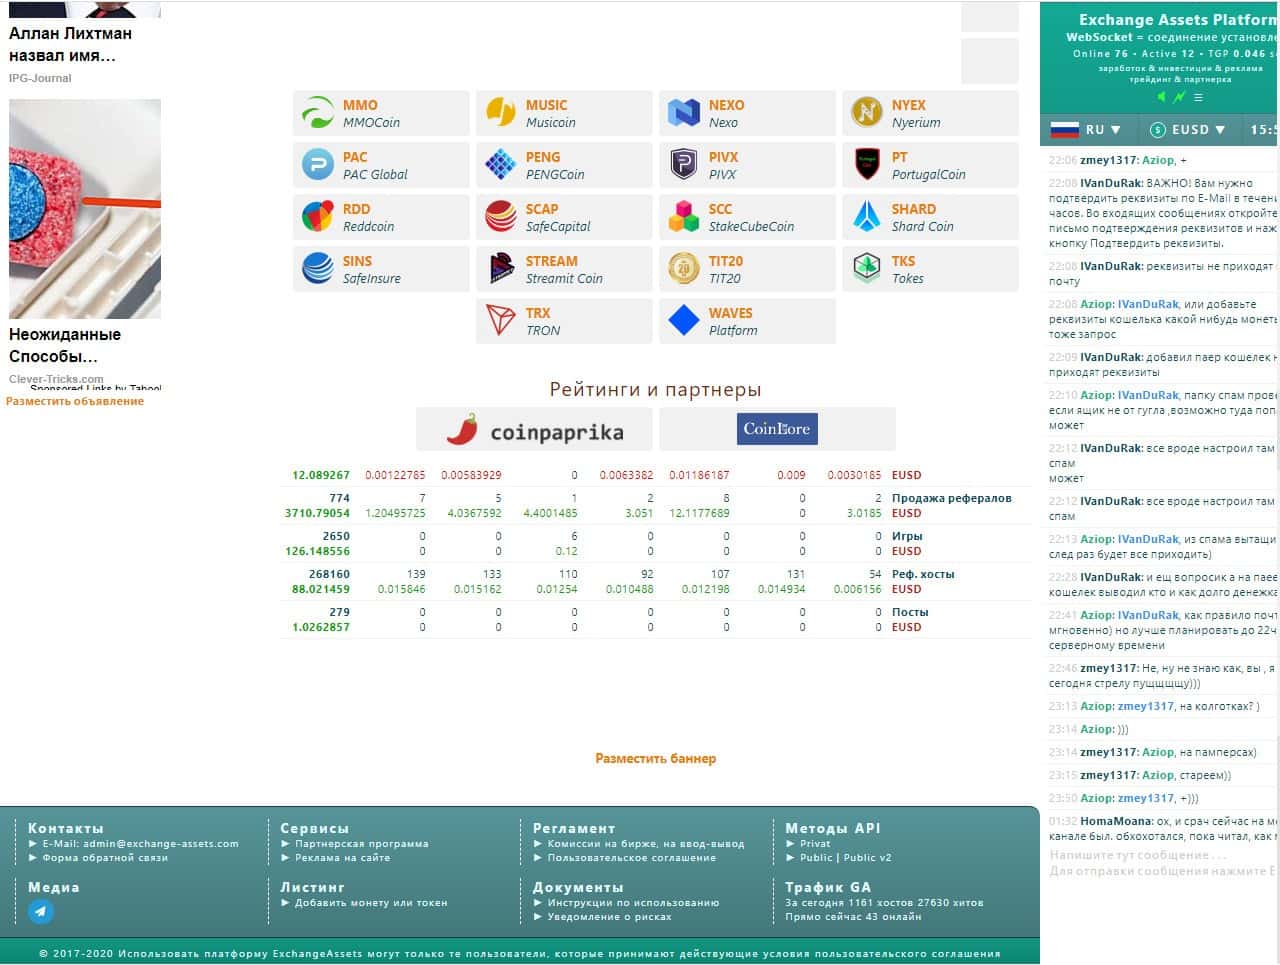Select the Streamit Coin logo
The width and height of the screenshot is (1280, 965).
coord(501,269)
